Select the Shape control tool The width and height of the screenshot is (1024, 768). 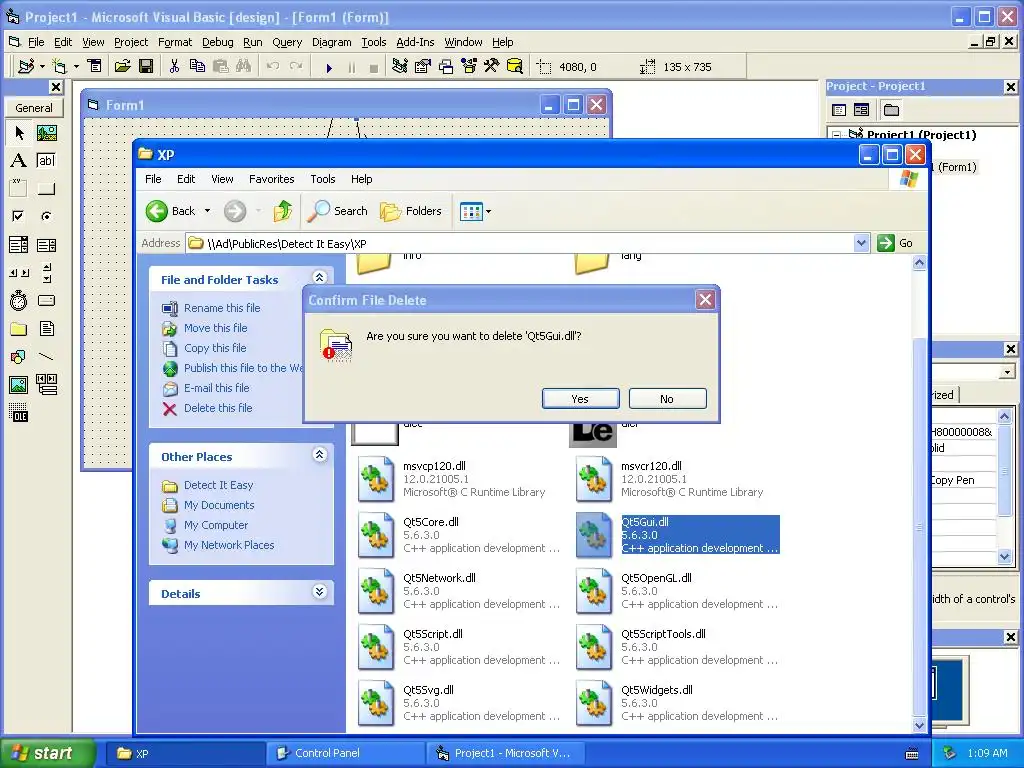pyautogui.click(x=19, y=357)
